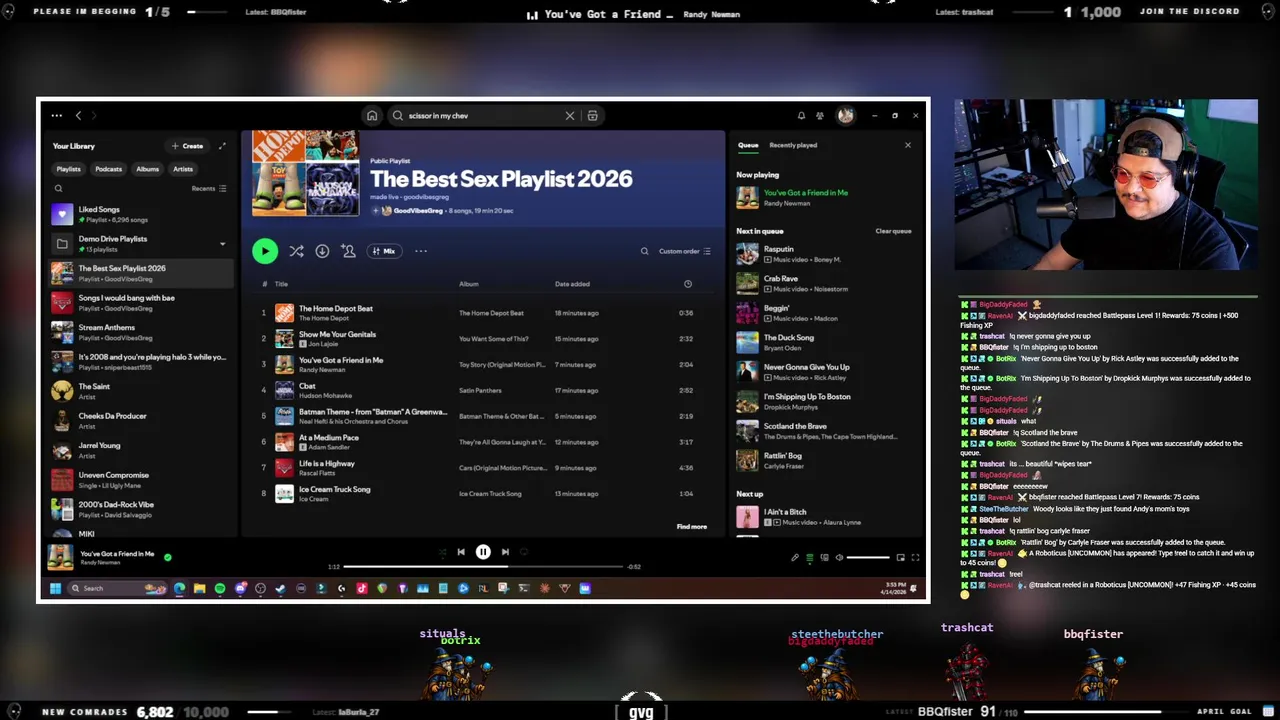
Task: Open Stream Anthems playlist in the library
Action: point(142,332)
